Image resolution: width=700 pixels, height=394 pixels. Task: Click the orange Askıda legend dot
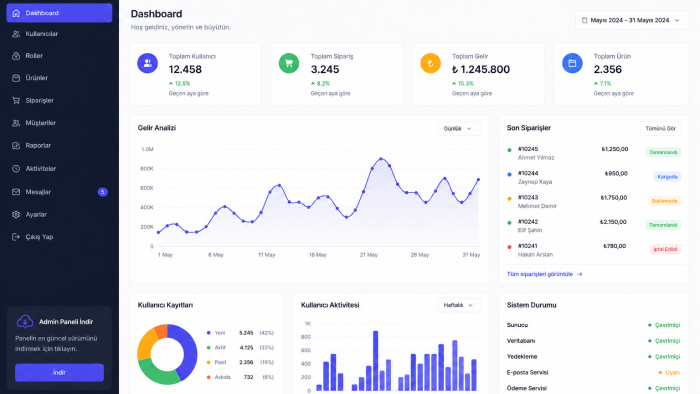click(208, 377)
